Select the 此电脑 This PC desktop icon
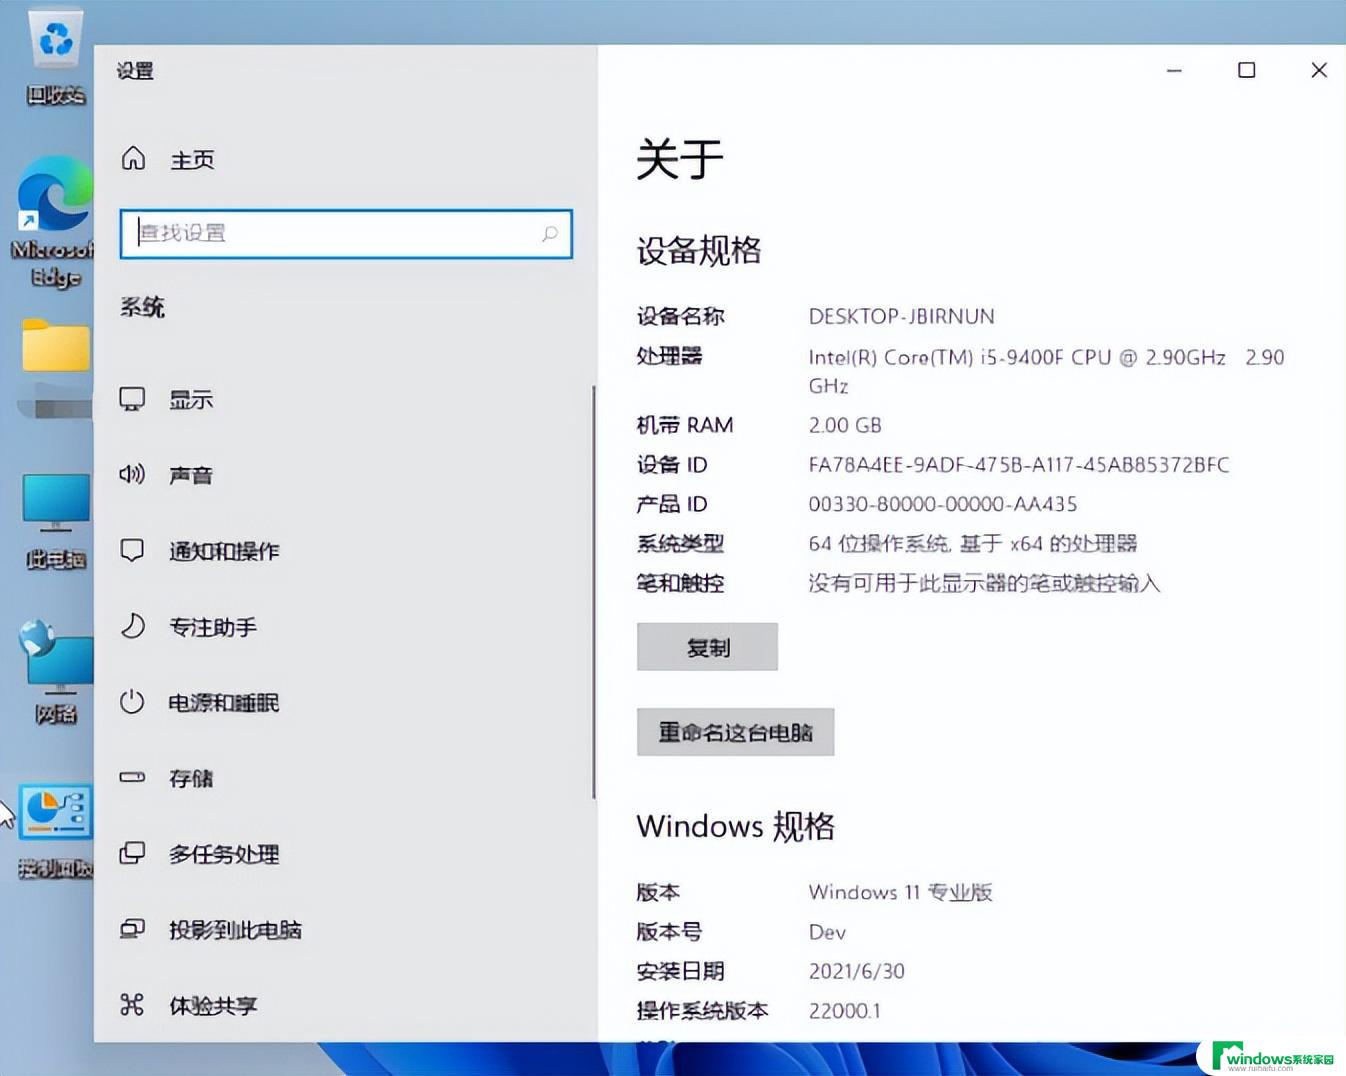The image size is (1346, 1076). (56, 520)
